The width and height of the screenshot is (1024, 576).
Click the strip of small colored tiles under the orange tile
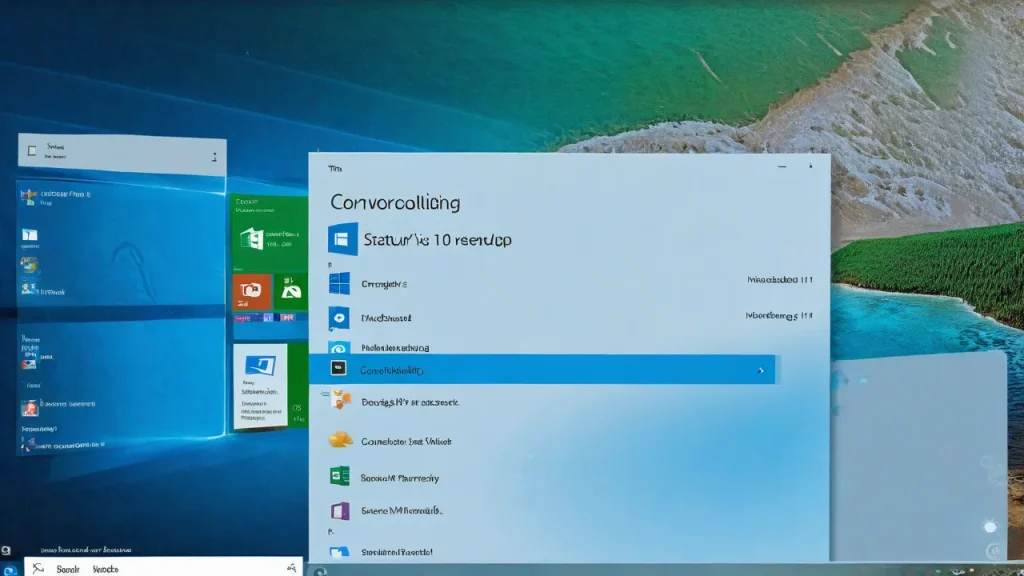[264, 318]
